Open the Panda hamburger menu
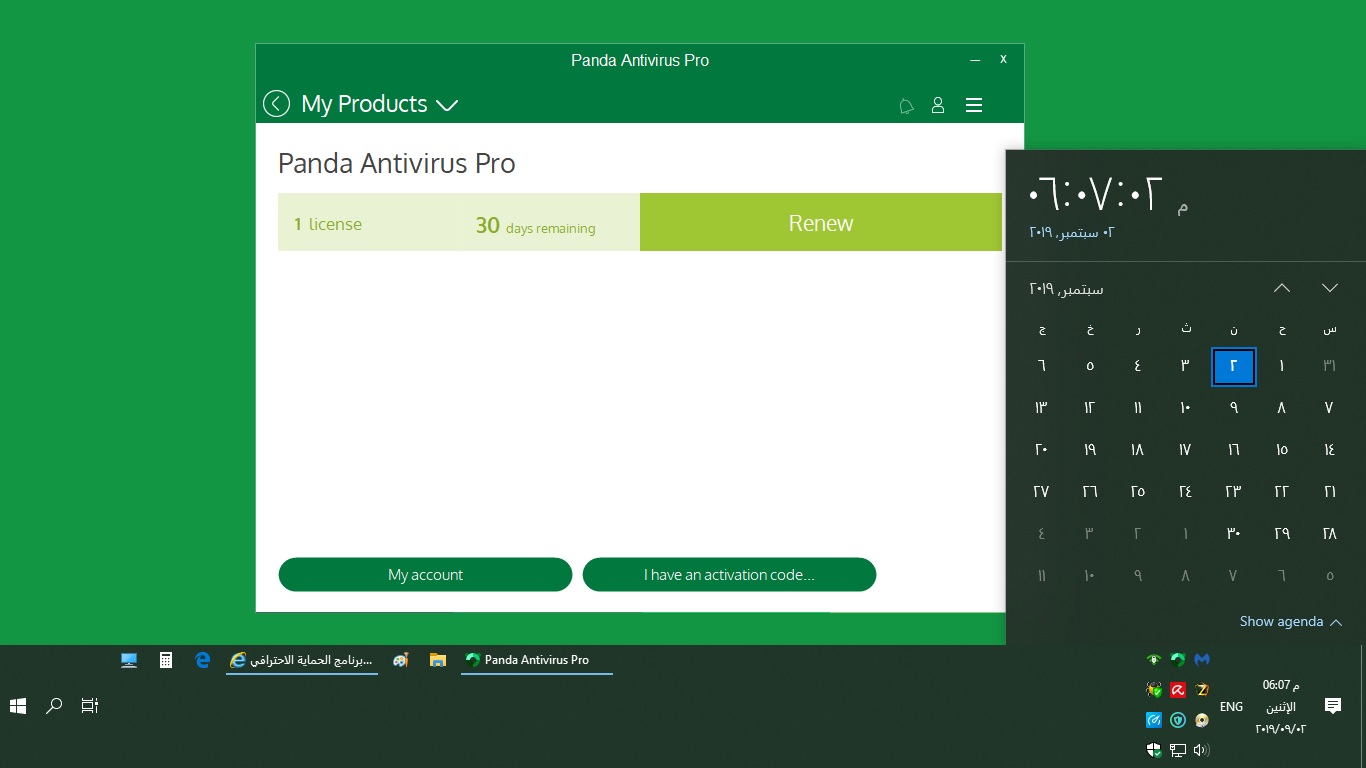The width and height of the screenshot is (1366, 768). [974, 105]
